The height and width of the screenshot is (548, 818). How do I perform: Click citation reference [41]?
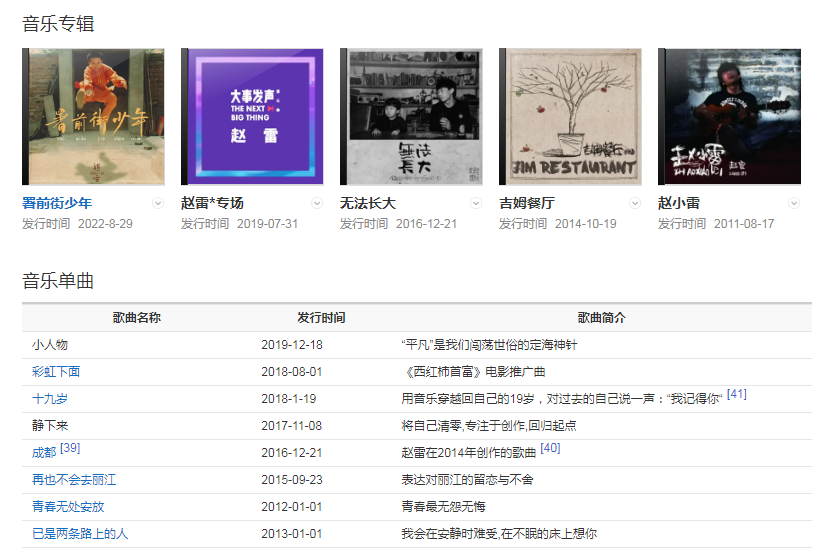pos(736,395)
